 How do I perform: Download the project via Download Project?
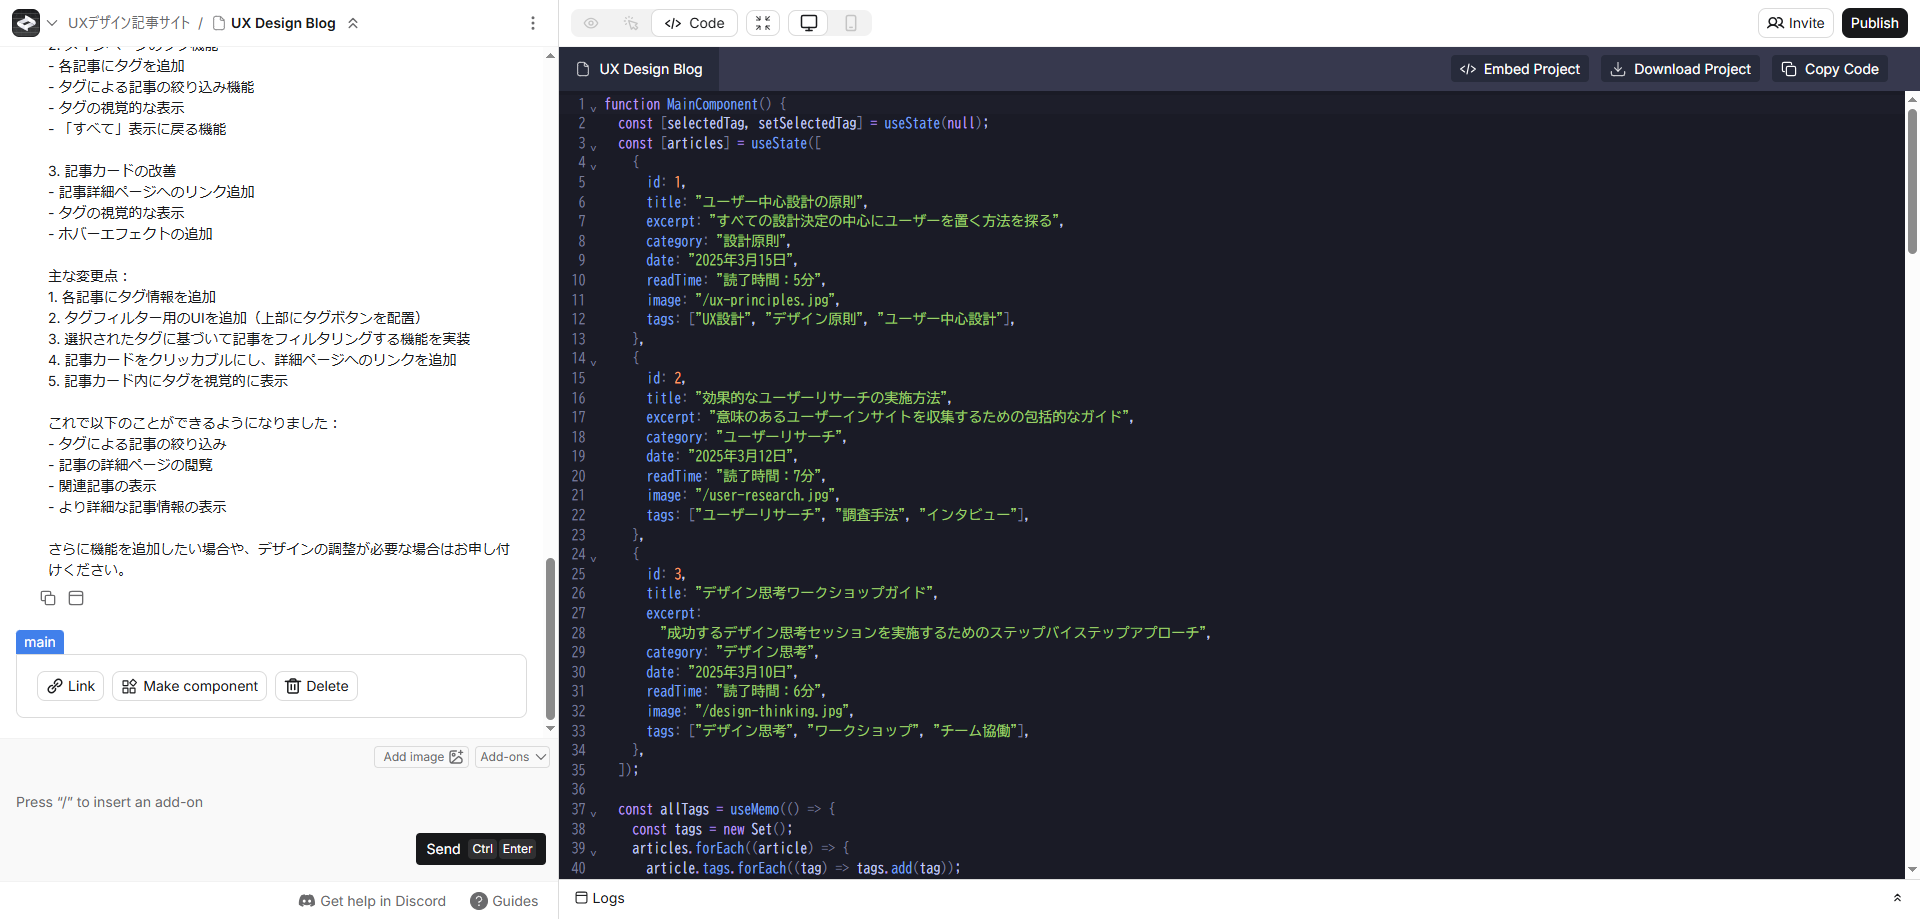click(1680, 69)
